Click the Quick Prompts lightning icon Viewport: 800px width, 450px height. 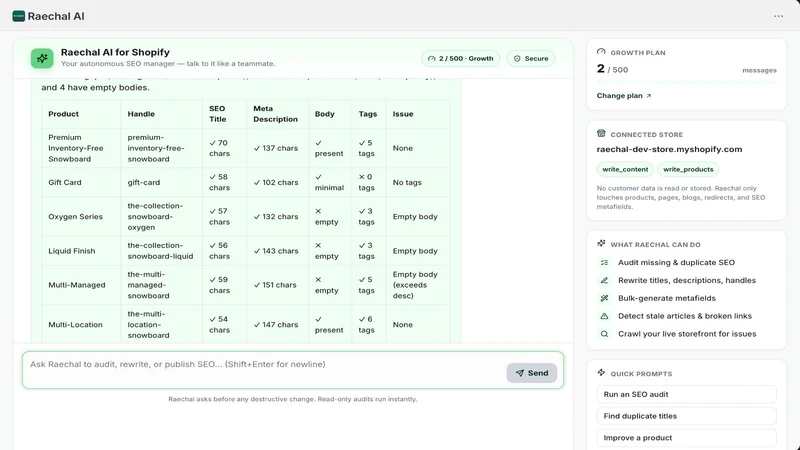601,373
